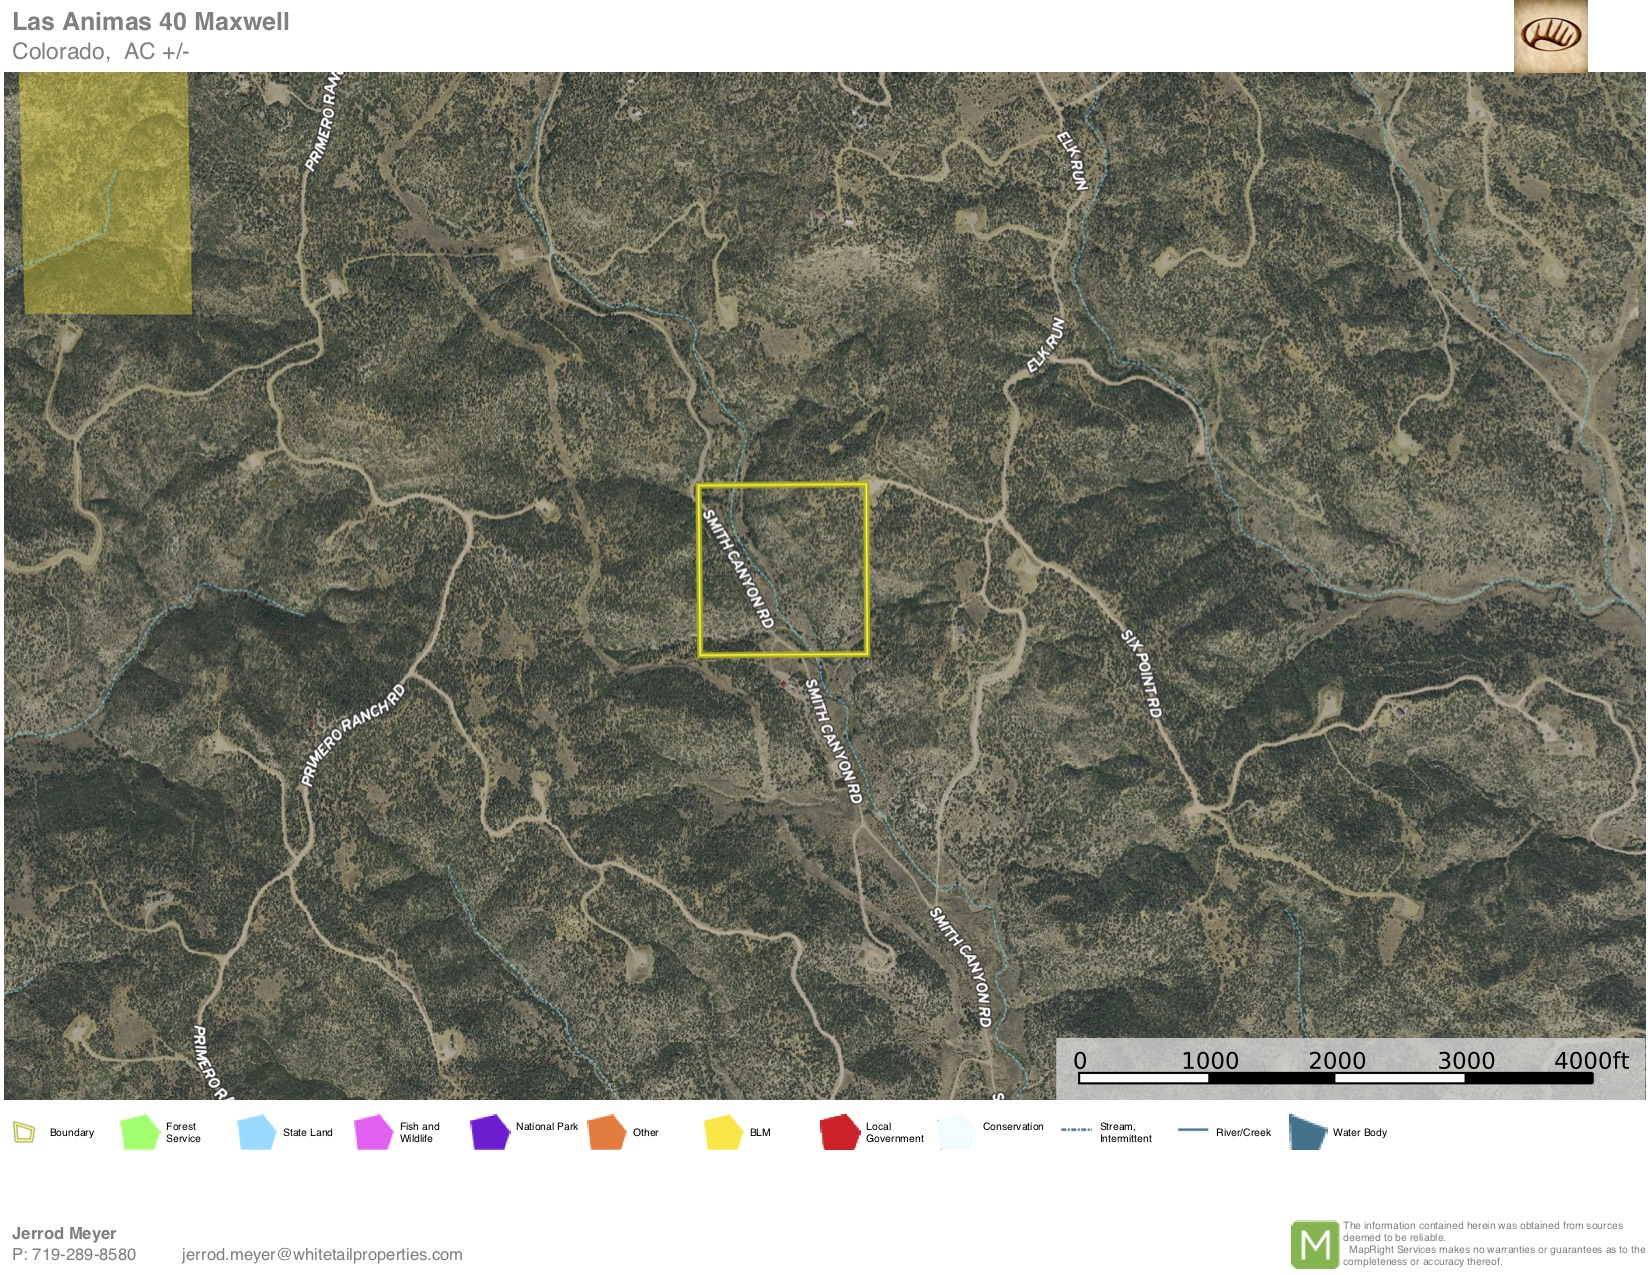Click the River/Creek legend line symbol
This screenshot has width=1650, height=1275.
pyautogui.click(x=1193, y=1130)
